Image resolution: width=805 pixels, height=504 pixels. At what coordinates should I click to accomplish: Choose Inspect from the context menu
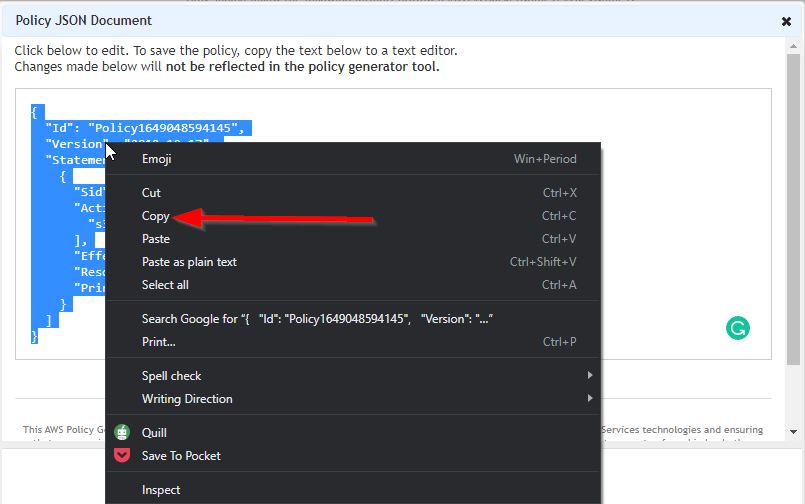[x=353, y=490]
